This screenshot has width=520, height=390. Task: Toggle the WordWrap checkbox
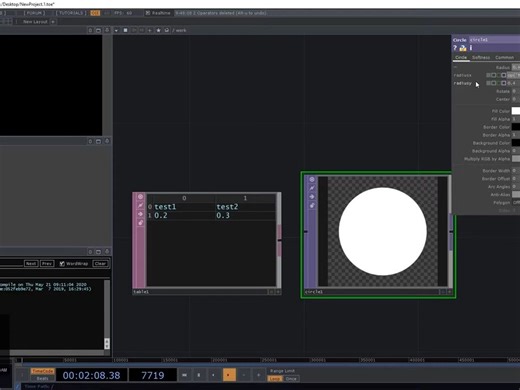click(x=62, y=264)
